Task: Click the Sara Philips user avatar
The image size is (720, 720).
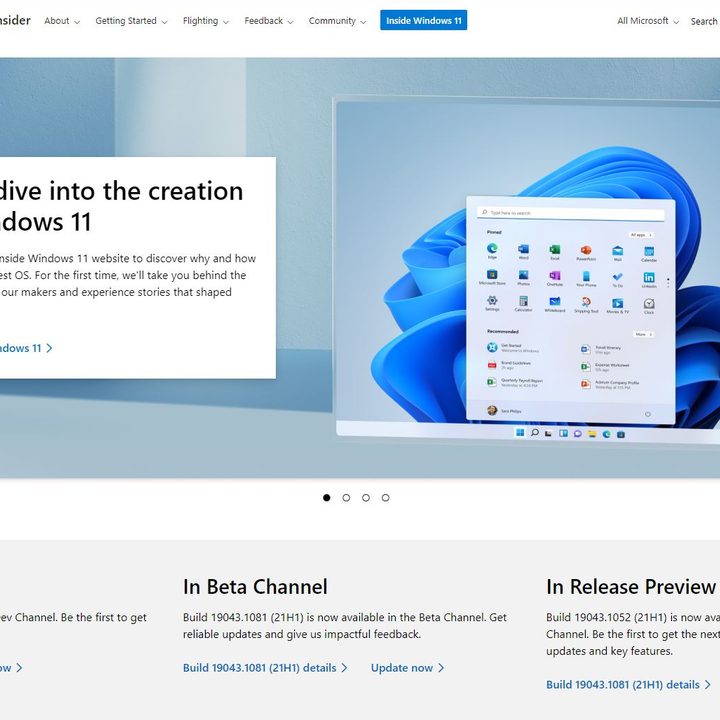Action: coord(492,411)
